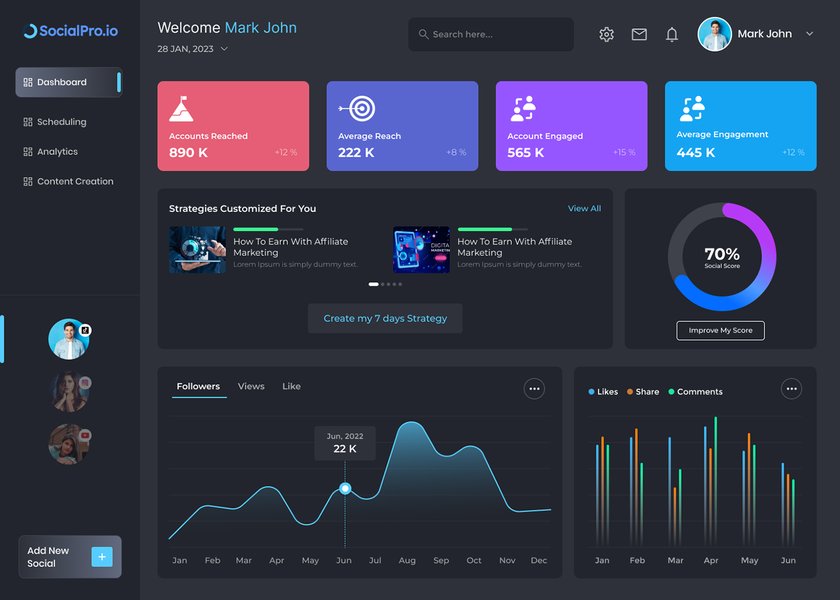Select the Dashboard menu item
The height and width of the screenshot is (600, 840).
click(69, 82)
